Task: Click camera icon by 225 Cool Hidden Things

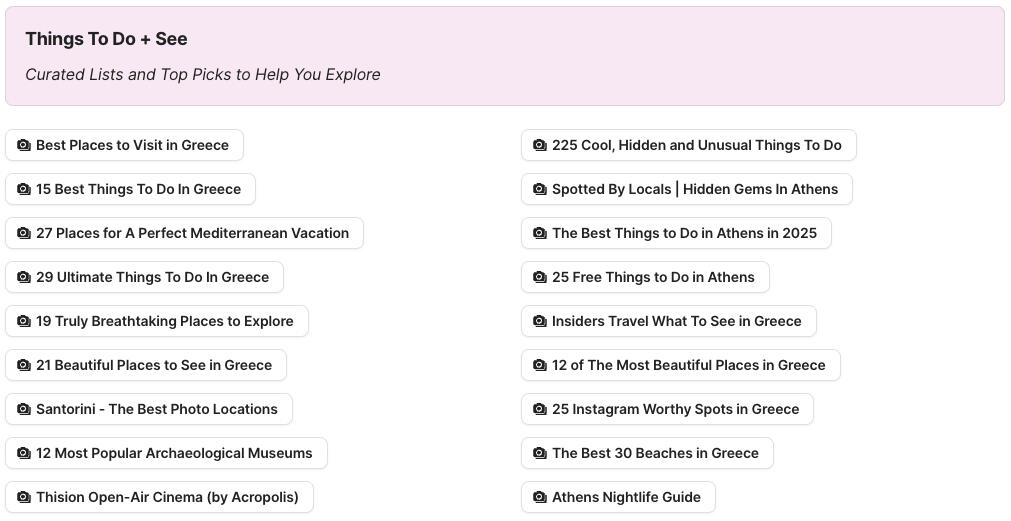Action: pyautogui.click(x=540, y=145)
